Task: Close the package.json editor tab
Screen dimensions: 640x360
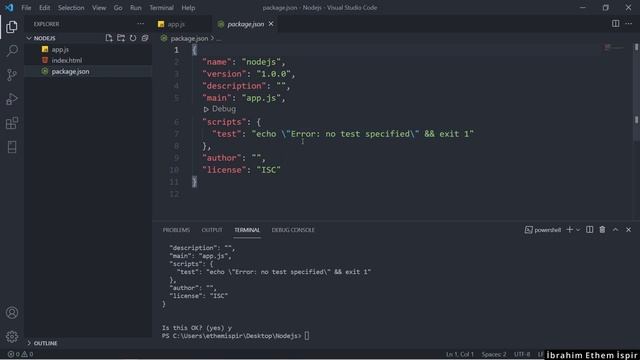Action: tap(271, 24)
